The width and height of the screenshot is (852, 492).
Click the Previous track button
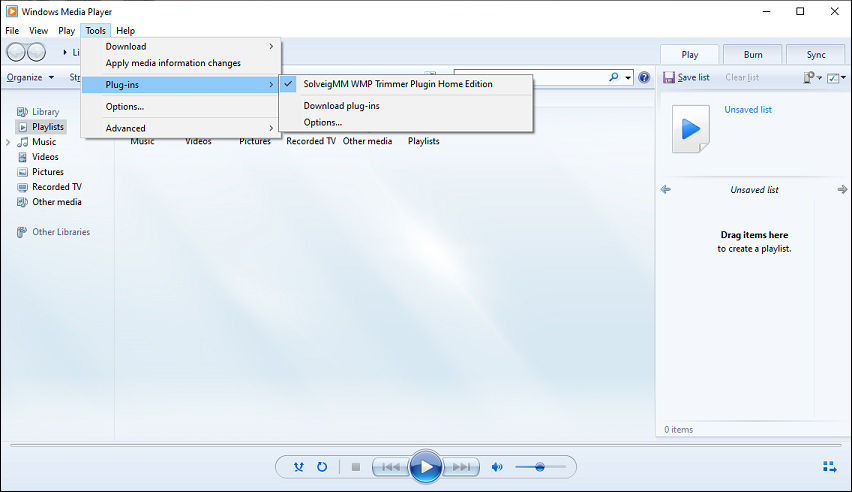(x=391, y=466)
